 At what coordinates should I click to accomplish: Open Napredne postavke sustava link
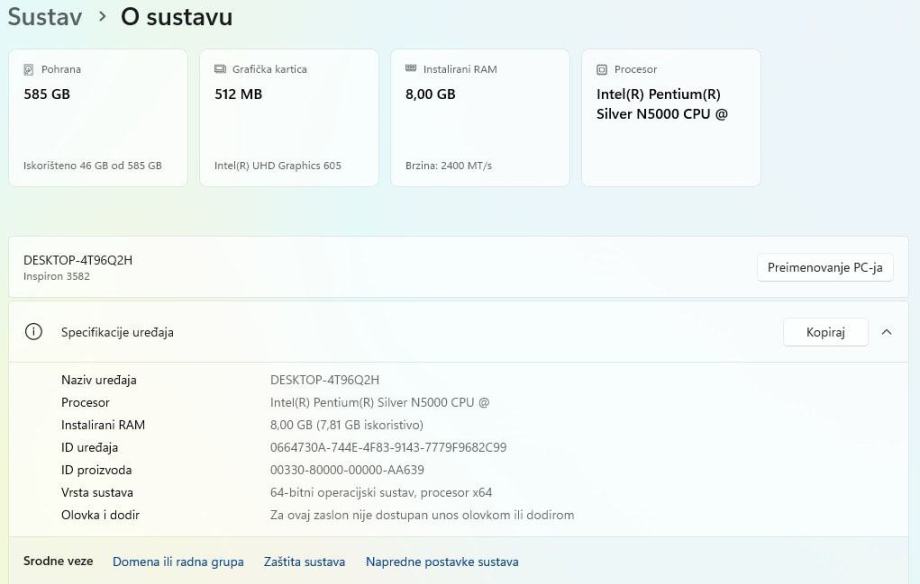pyautogui.click(x=442, y=562)
